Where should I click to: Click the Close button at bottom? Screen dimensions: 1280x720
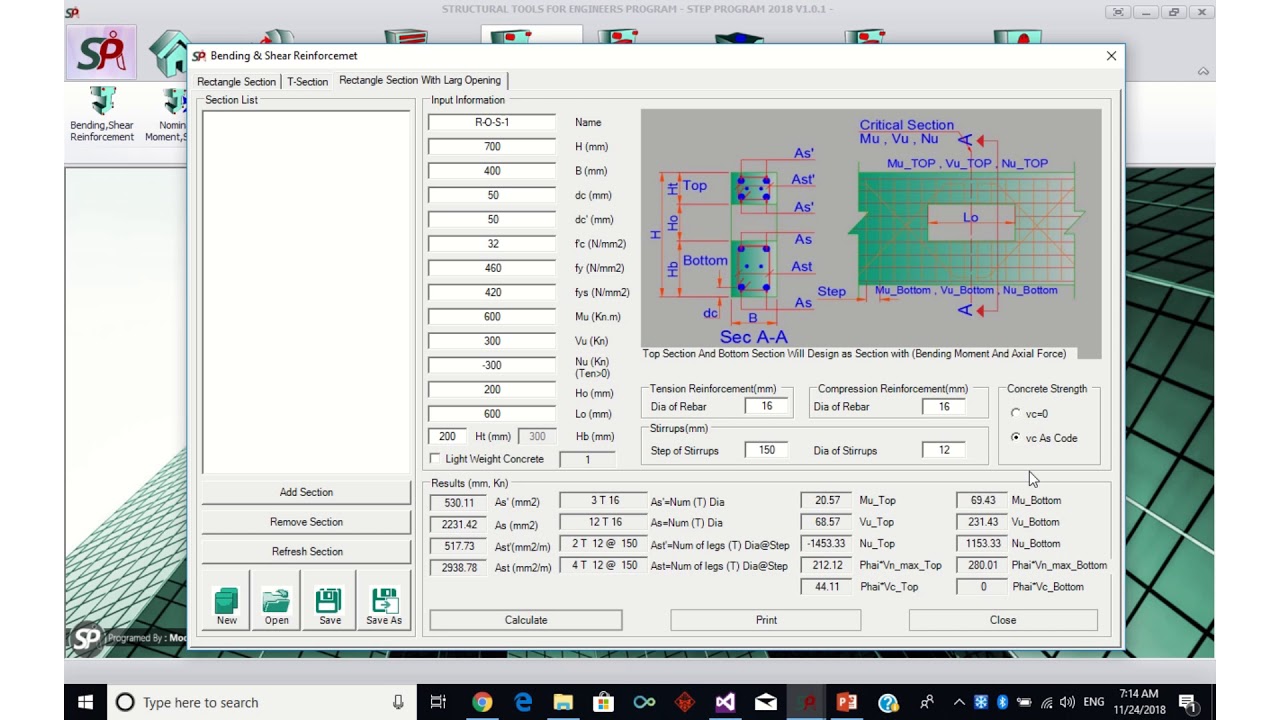pos(1003,620)
